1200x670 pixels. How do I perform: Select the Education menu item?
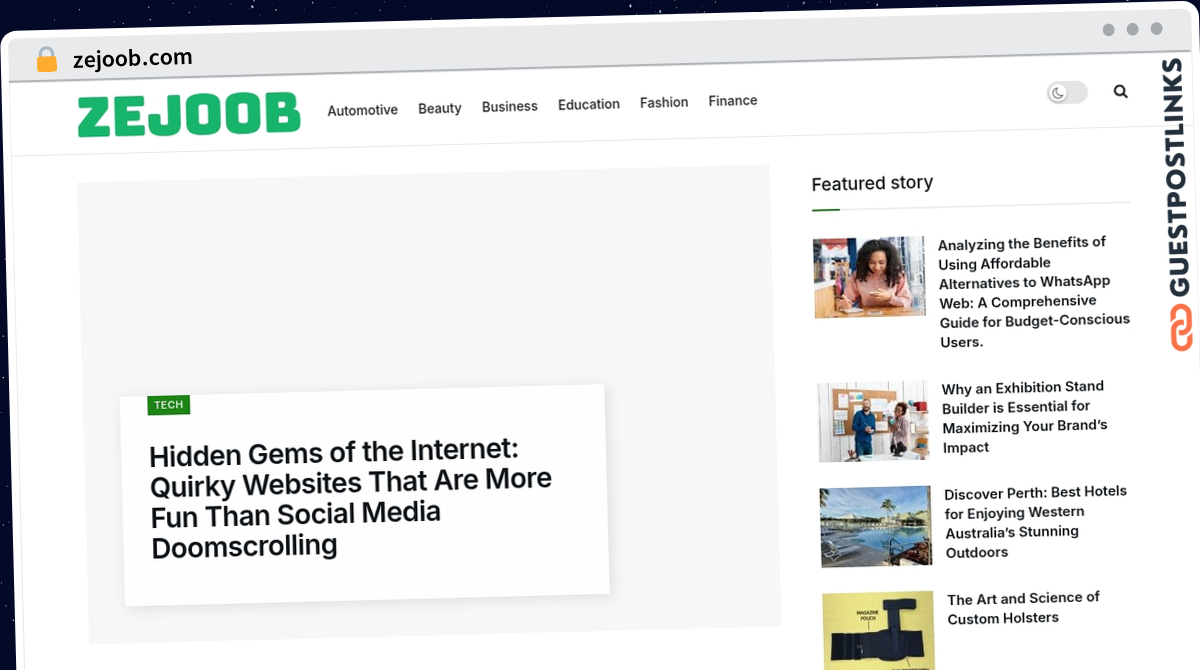click(x=589, y=104)
